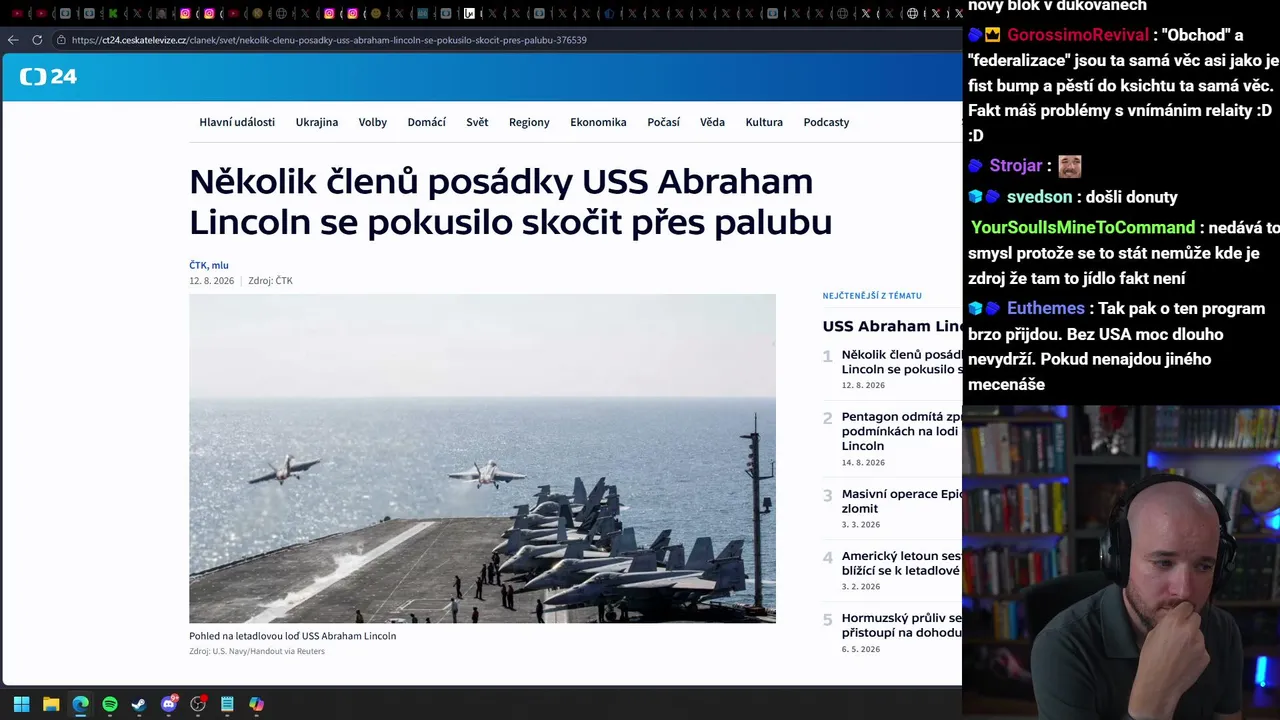This screenshot has height=720, width=1280.
Task: Open the Windows Start menu
Action: click(21, 704)
